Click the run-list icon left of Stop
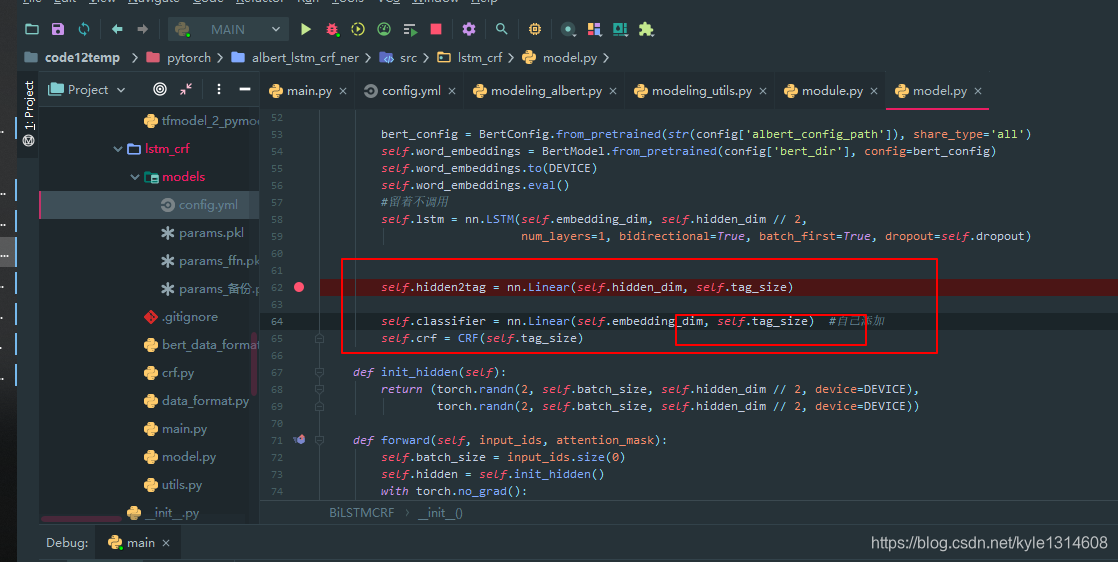Viewport: 1118px width, 562px height. 410,29
